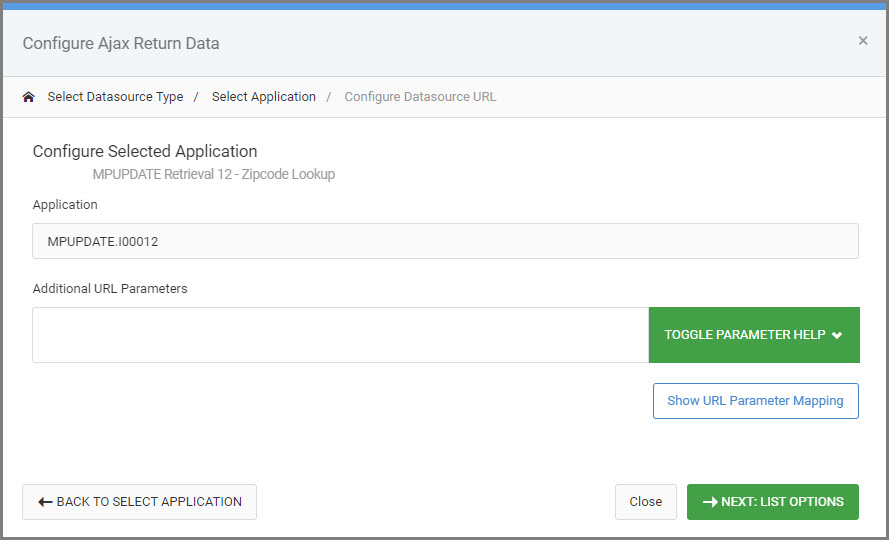Toggle Parameter Help section
The height and width of the screenshot is (540, 889).
click(754, 335)
